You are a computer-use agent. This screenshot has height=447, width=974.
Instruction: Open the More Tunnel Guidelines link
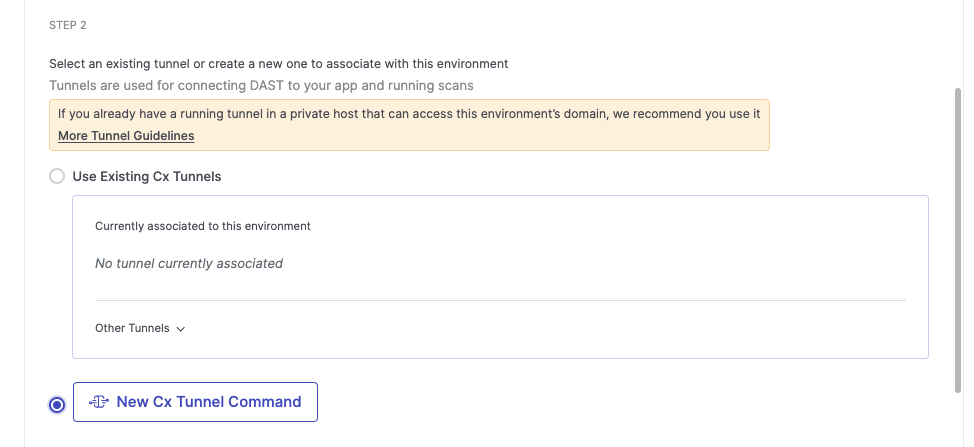126,135
